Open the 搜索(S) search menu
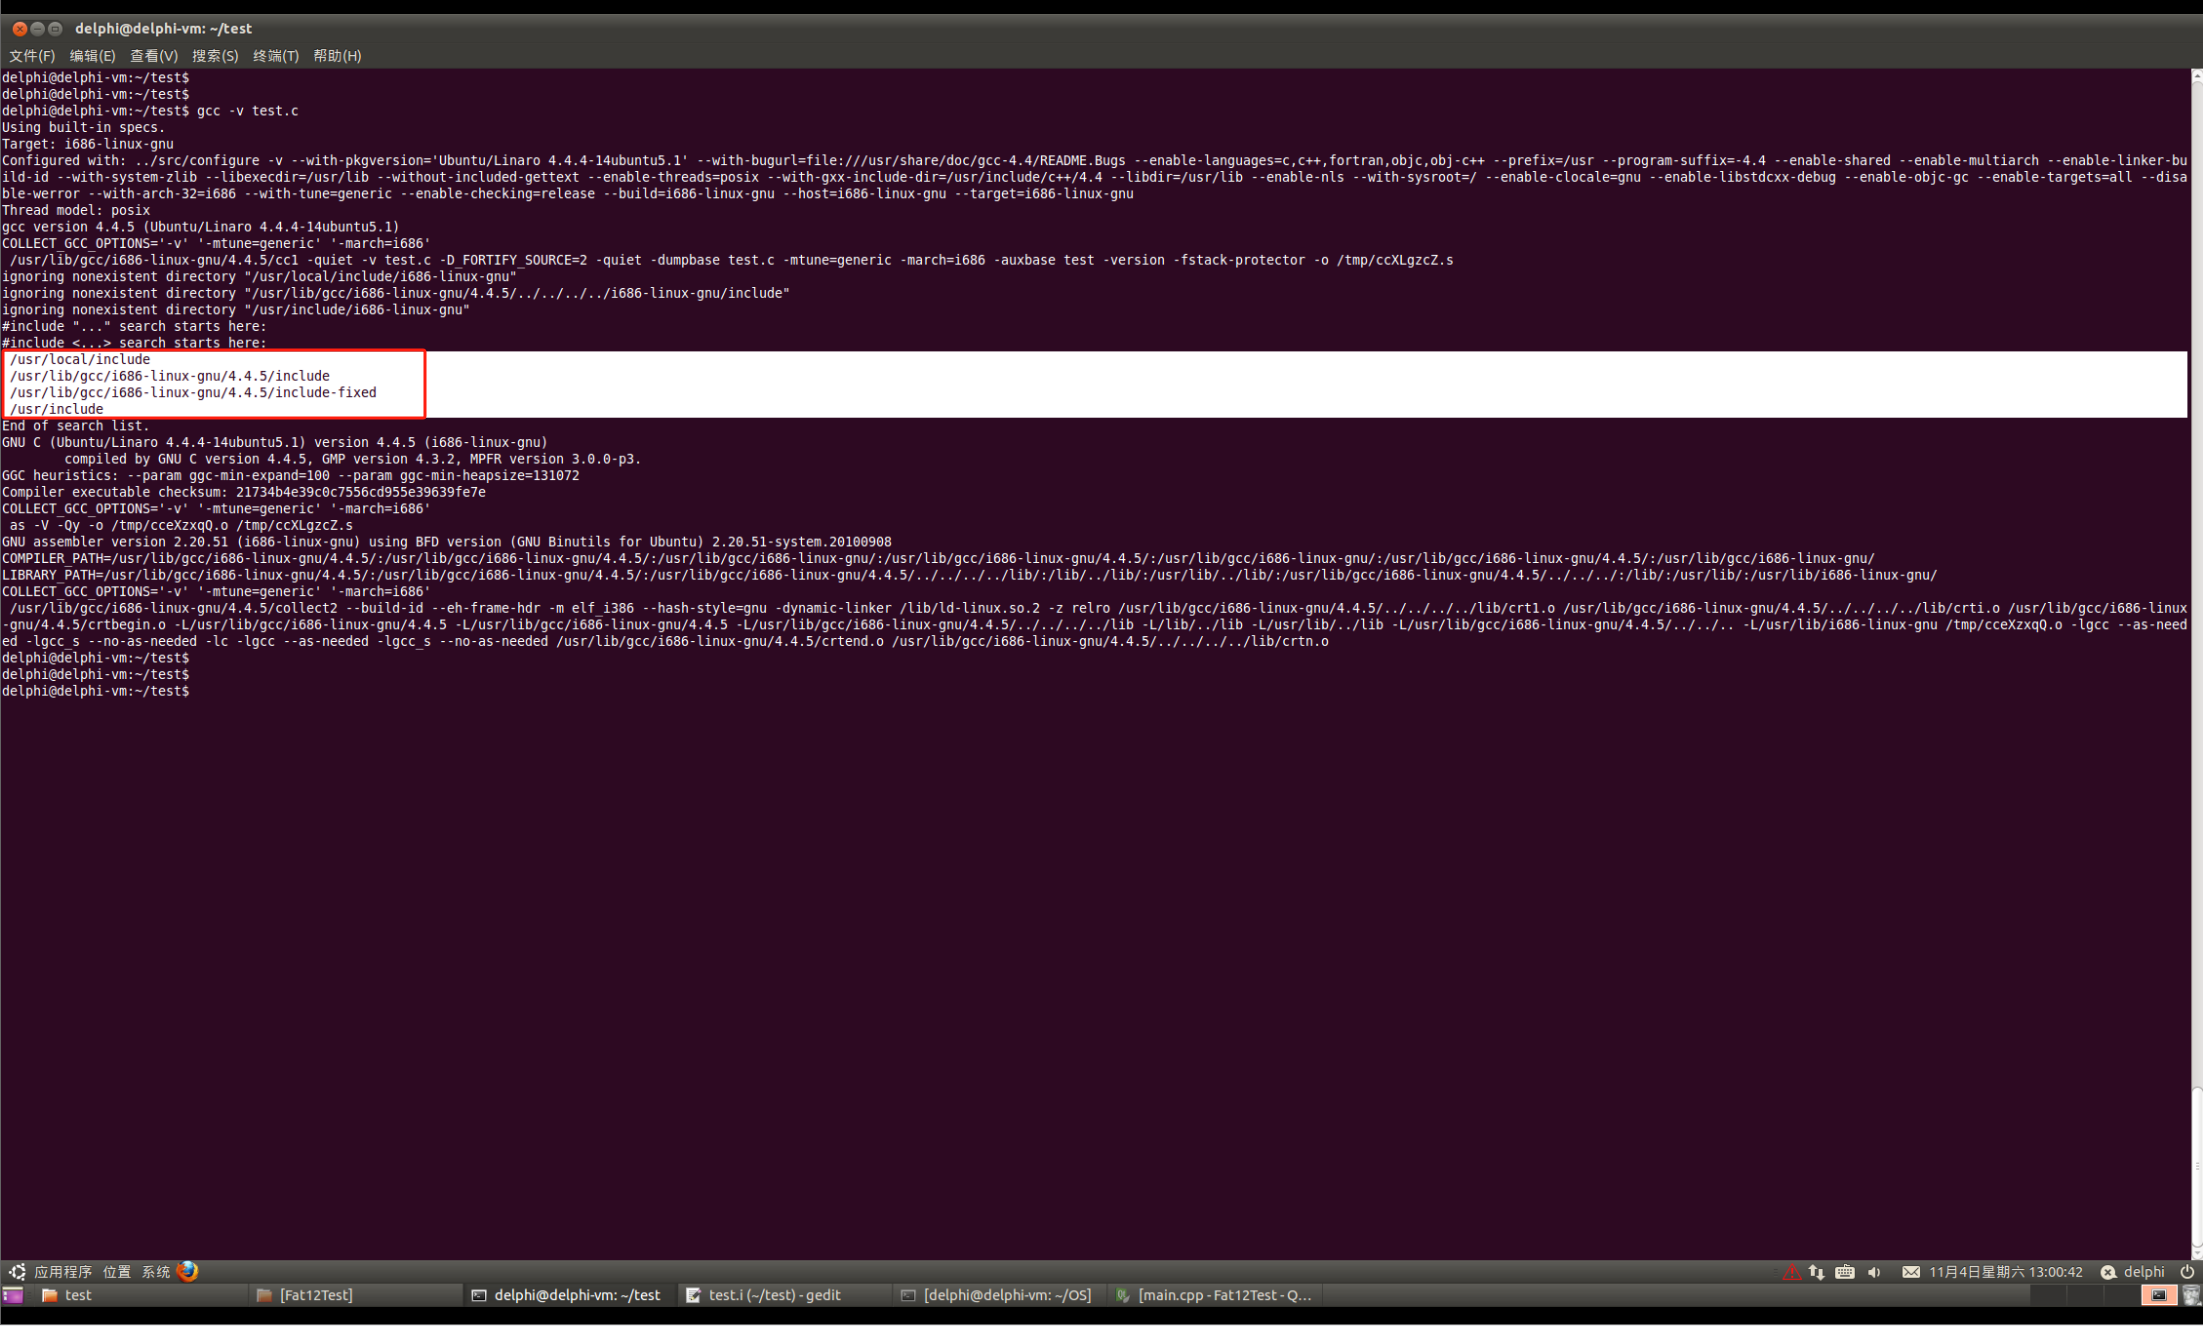 click(x=214, y=56)
